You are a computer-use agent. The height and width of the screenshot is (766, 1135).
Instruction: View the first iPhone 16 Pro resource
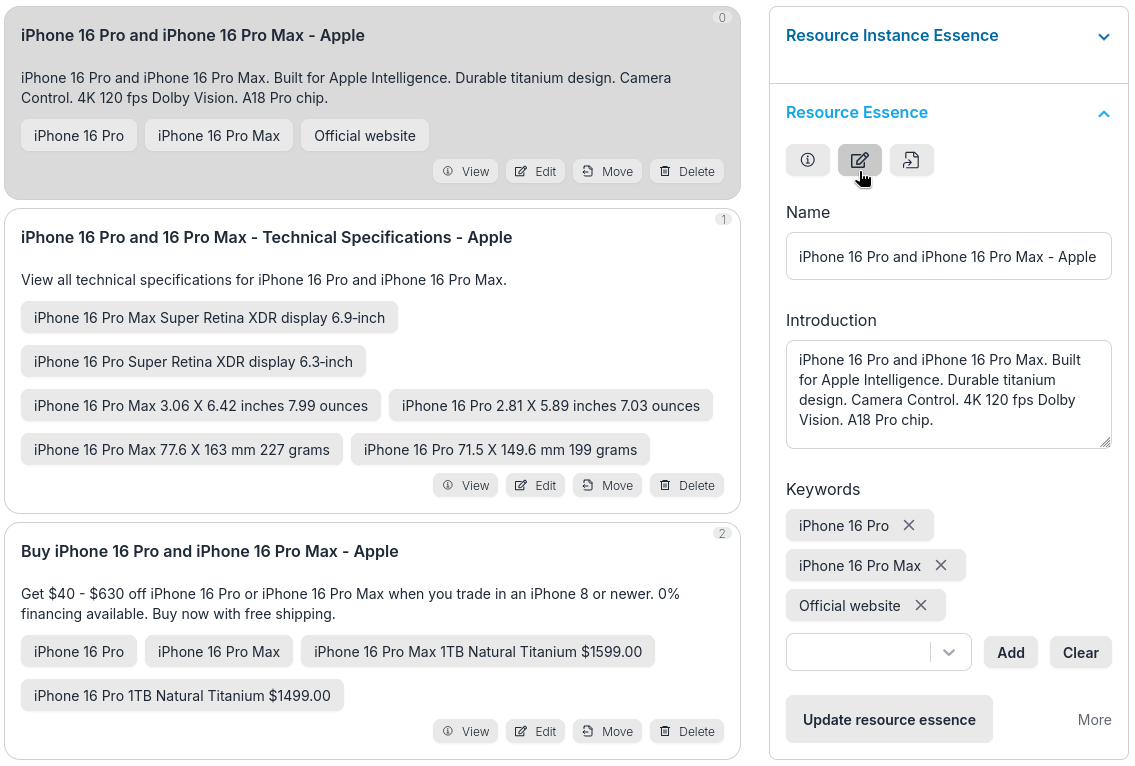click(x=466, y=171)
